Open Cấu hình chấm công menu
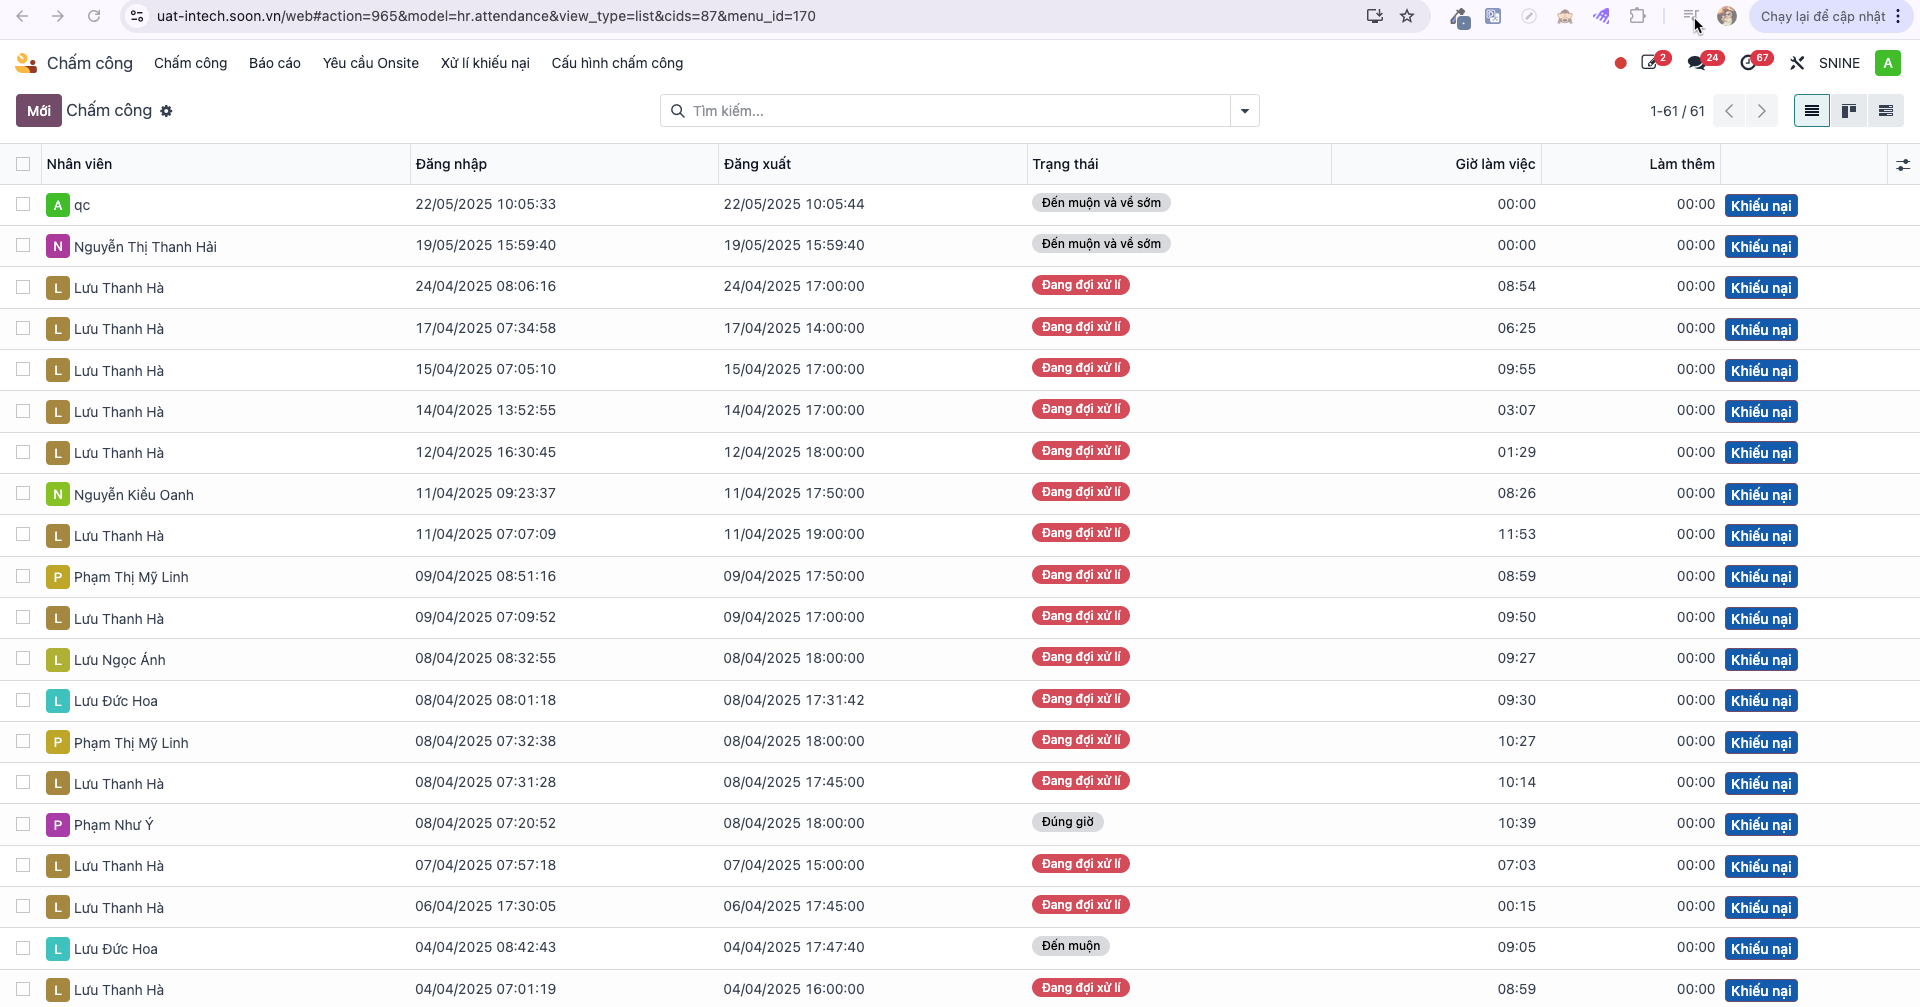The height and width of the screenshot is (1007, 1920). 617,63
